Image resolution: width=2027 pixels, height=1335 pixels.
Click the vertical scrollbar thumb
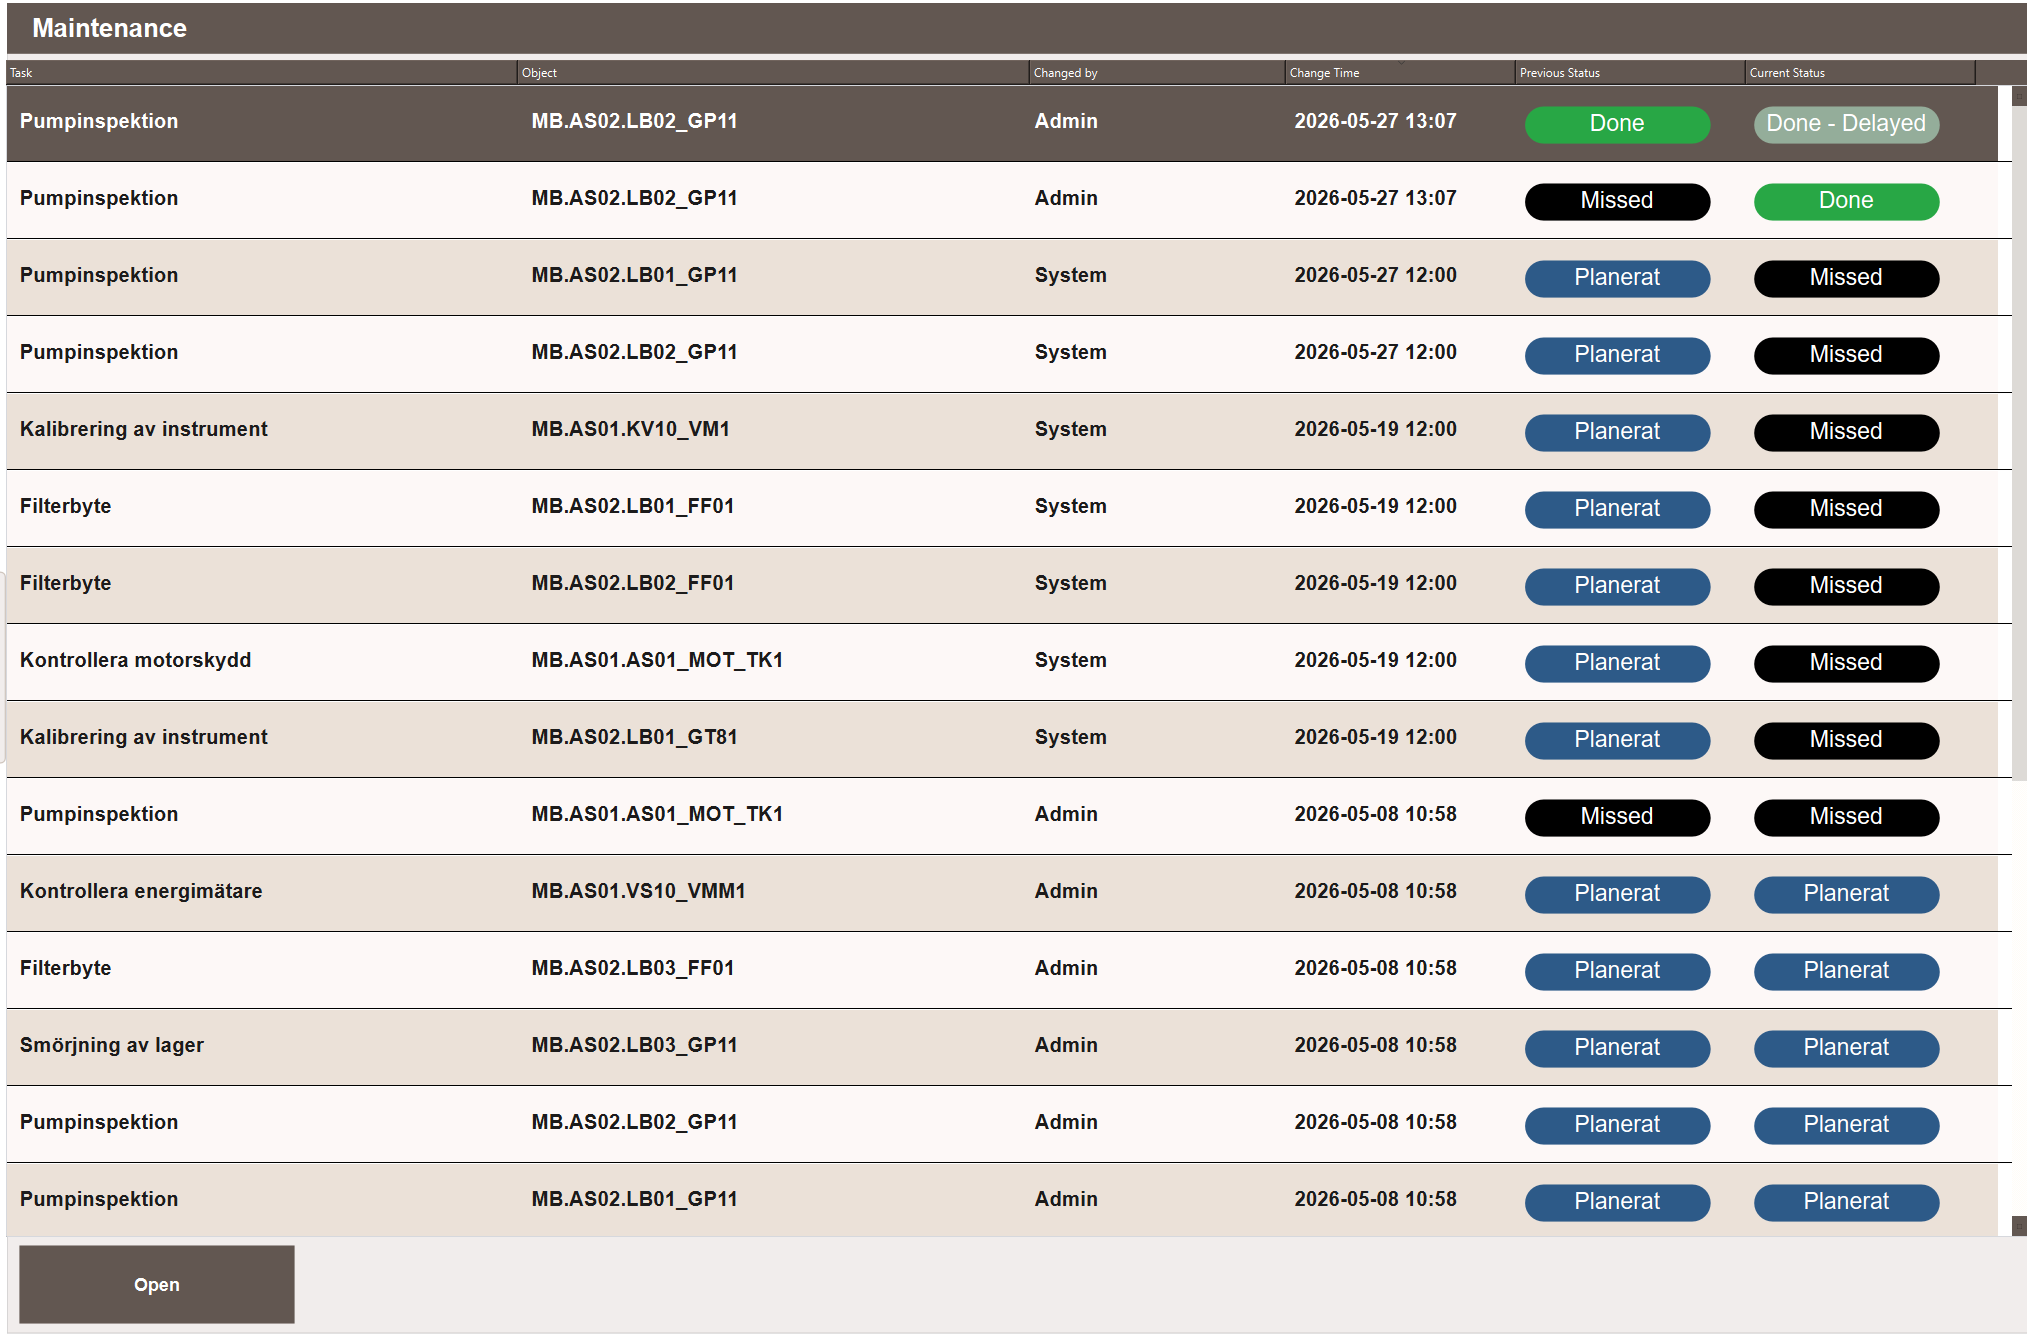coord(2019,443)
